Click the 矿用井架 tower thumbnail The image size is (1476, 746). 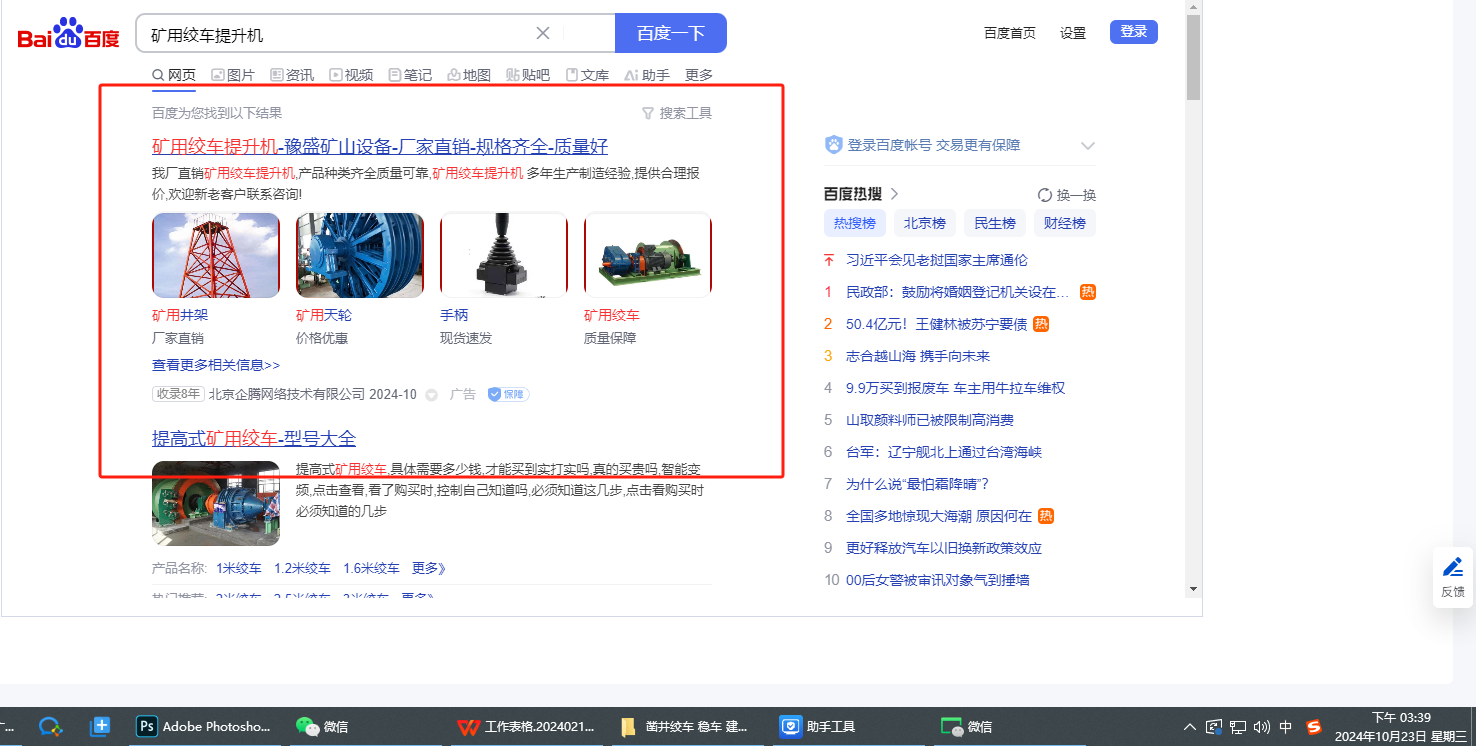point(216,255)
